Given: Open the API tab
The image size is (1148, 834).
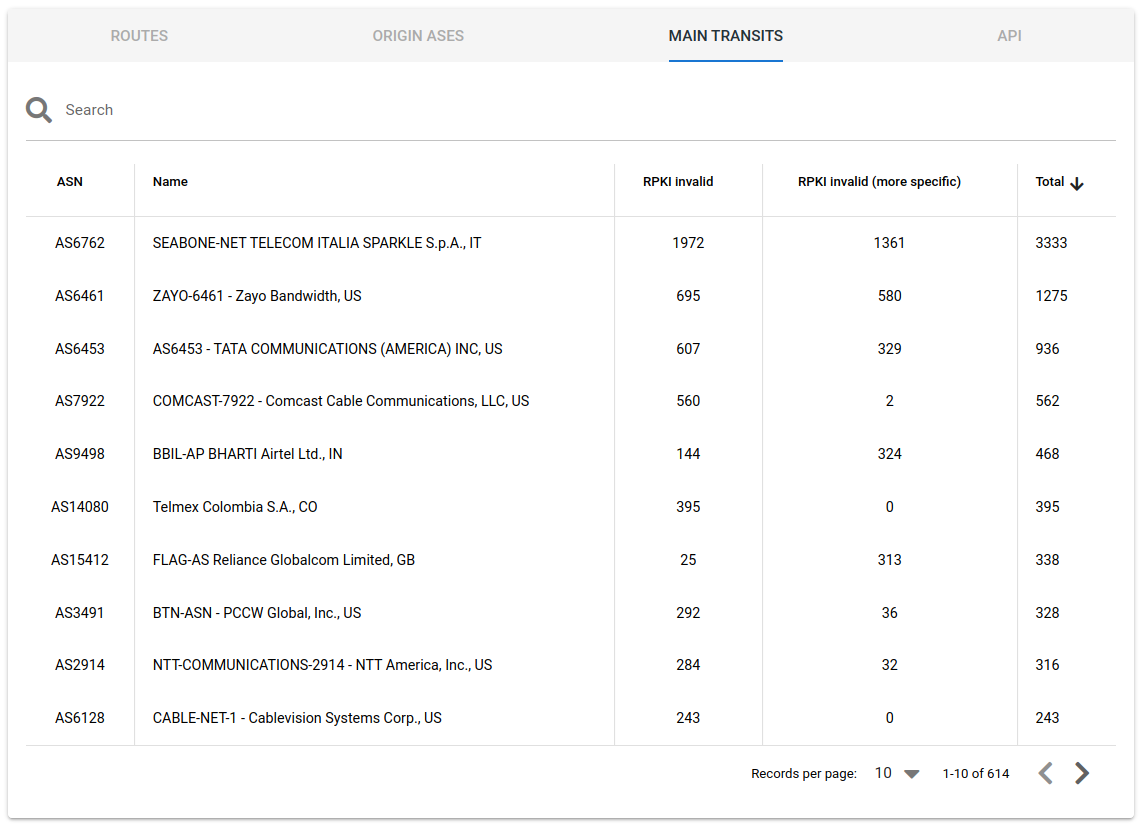Looking at the screenshot, I should (1009, 36).
